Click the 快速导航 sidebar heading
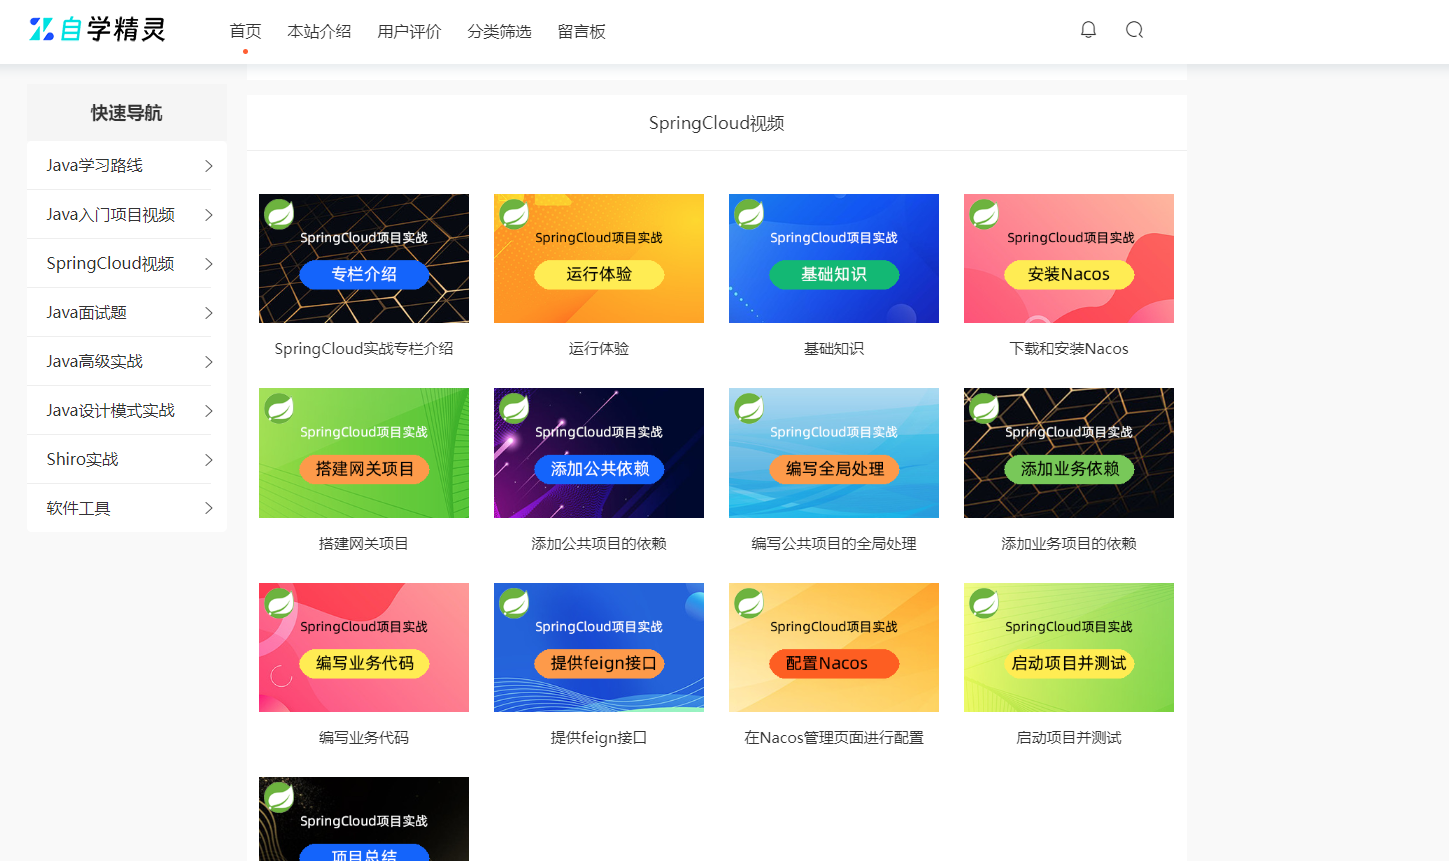Screen dimensions: 1449x861 [x=127, y=113]
